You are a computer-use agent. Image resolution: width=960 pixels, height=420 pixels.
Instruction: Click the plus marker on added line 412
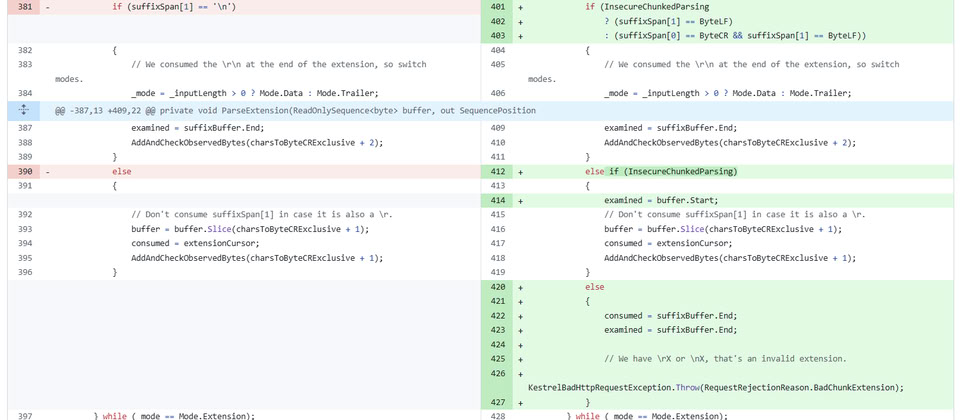click(520, 171)
